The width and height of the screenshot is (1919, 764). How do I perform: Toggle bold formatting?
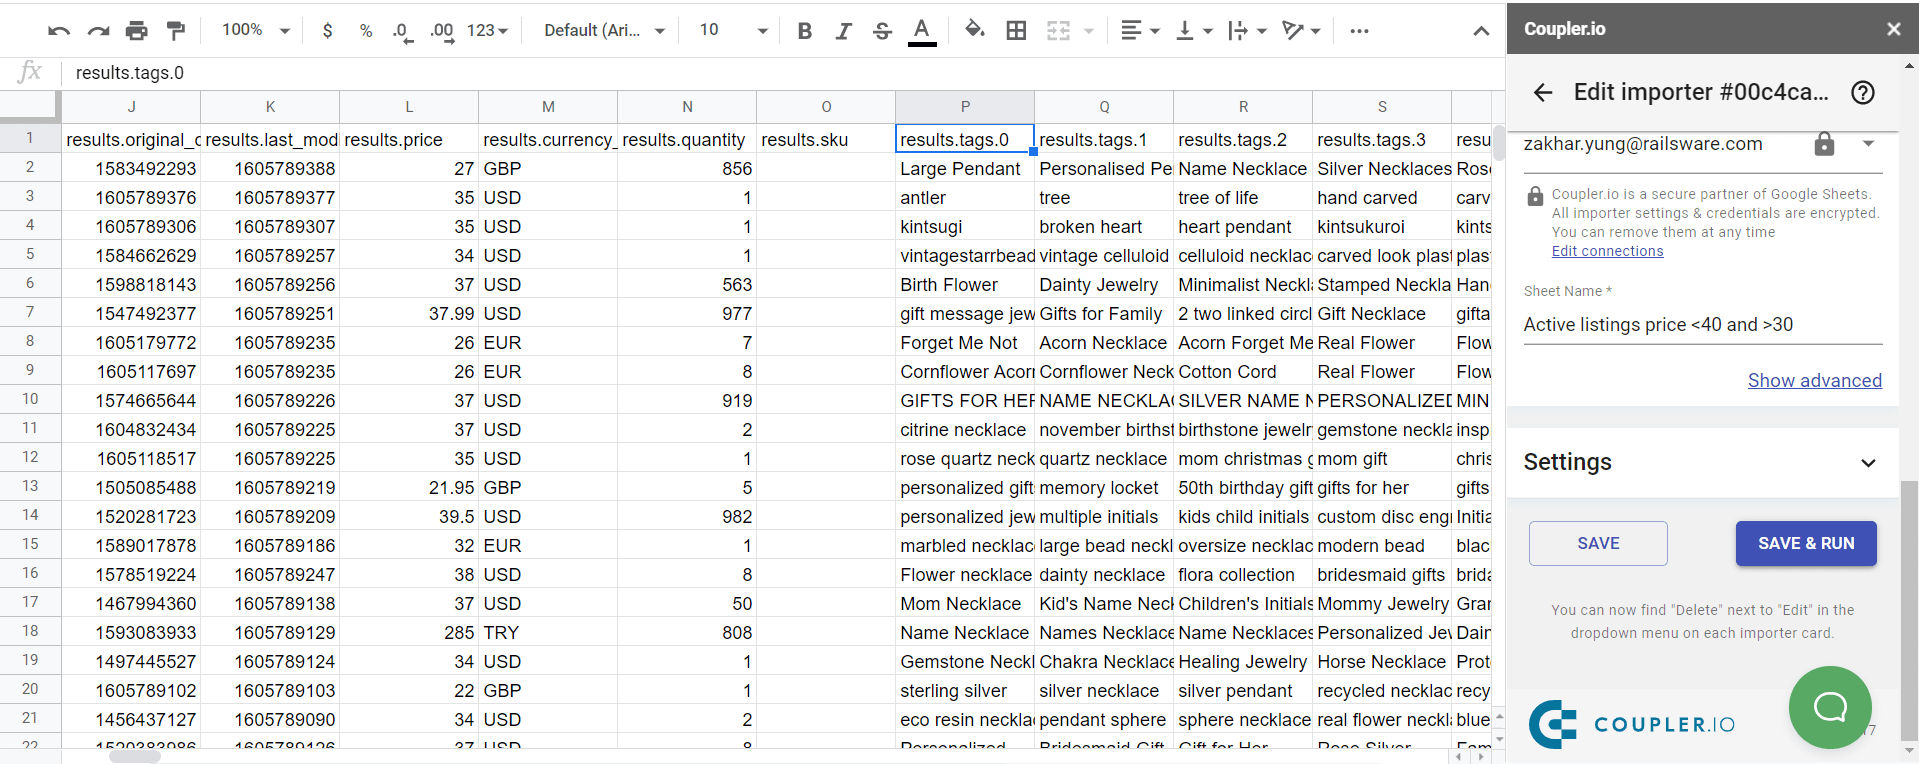[x=805, y=31]
